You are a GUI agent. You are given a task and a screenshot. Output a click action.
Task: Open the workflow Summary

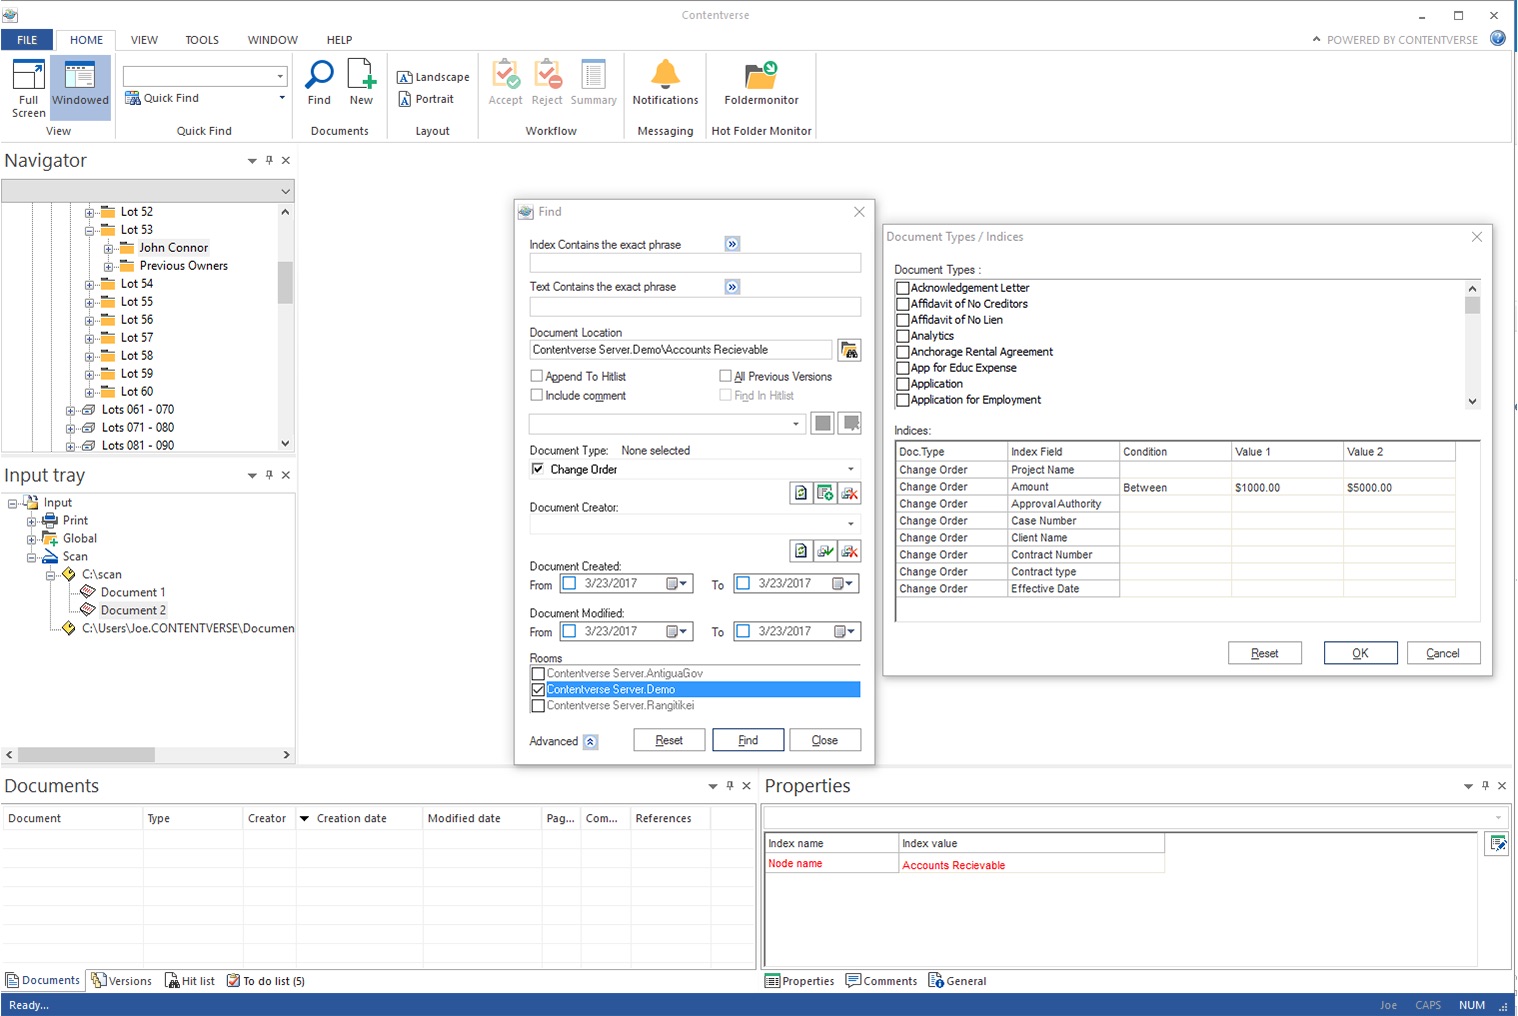594,83
